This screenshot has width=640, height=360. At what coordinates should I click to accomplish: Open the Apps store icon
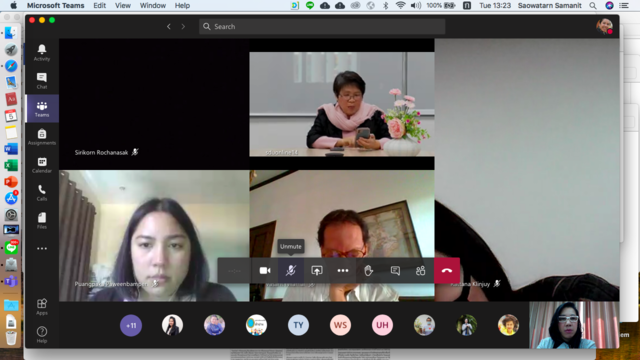(42, 307)
